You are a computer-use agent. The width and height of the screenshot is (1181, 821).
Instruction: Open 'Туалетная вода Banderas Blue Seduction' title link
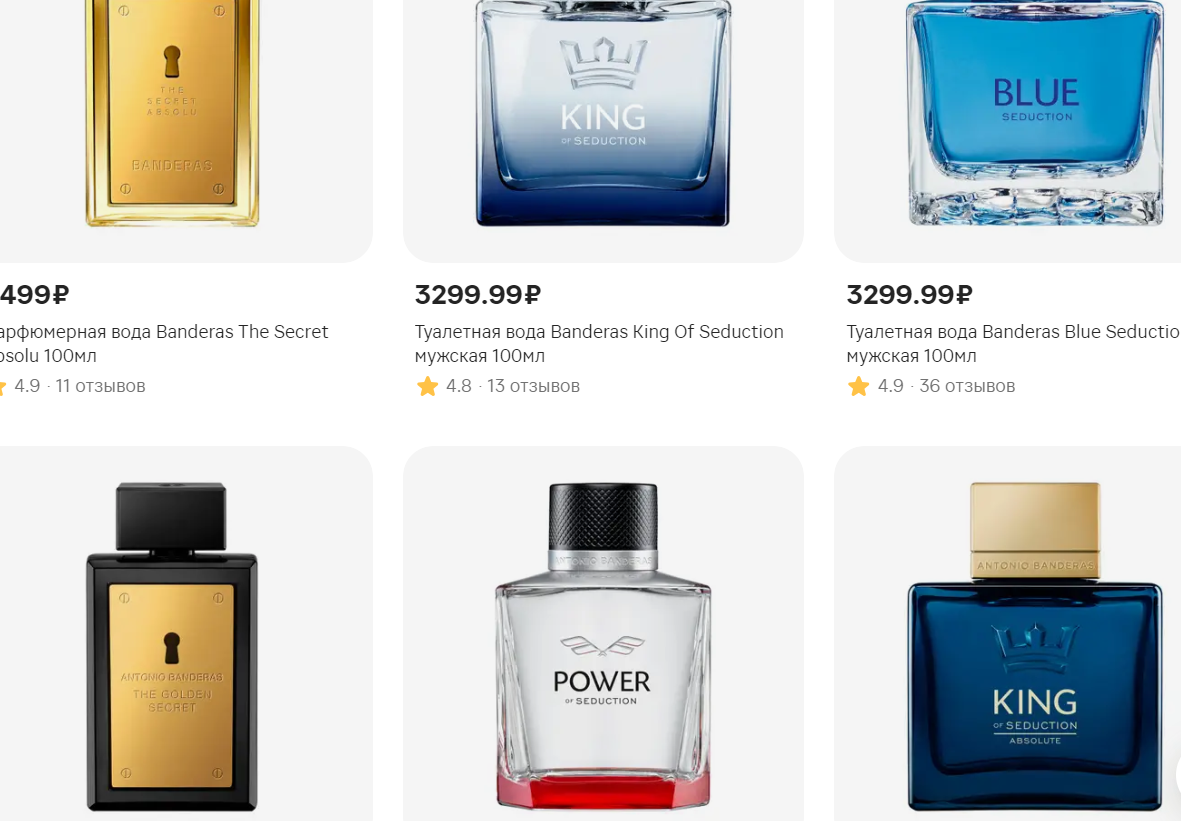(x=1013, y=343)
